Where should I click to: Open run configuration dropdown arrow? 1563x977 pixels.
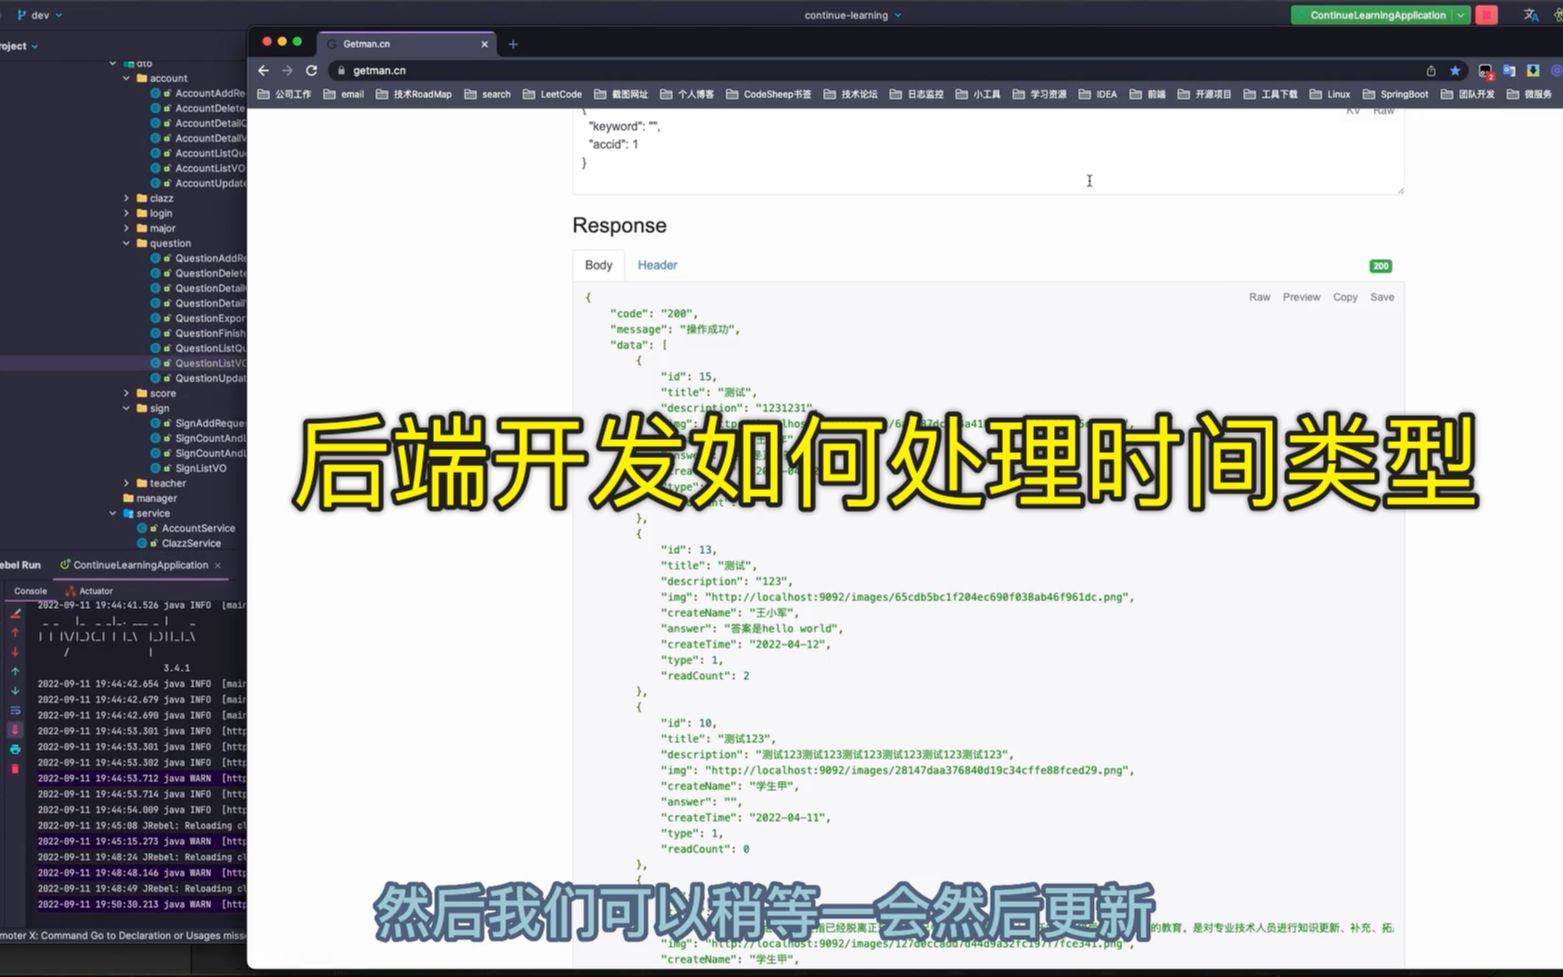tap(1461, 15)
